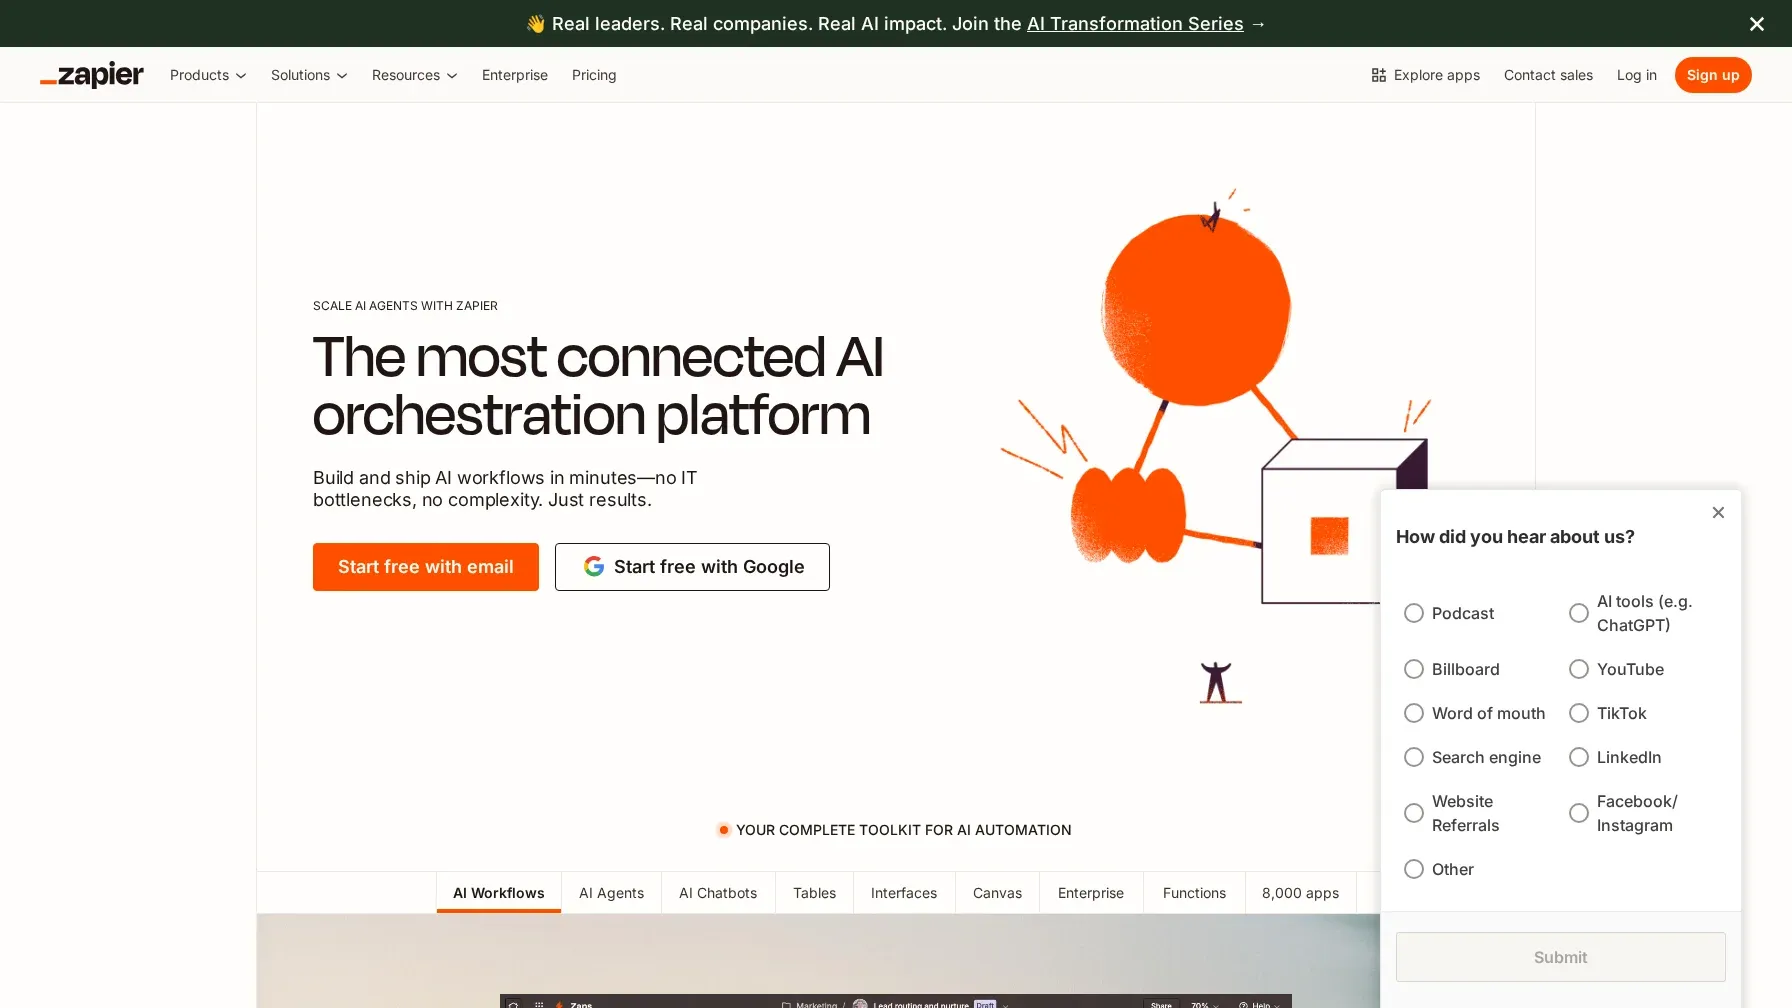Click the orange square inside the cube illustration
This screenshot has width=1792, height=1008.
[1329, 536]
